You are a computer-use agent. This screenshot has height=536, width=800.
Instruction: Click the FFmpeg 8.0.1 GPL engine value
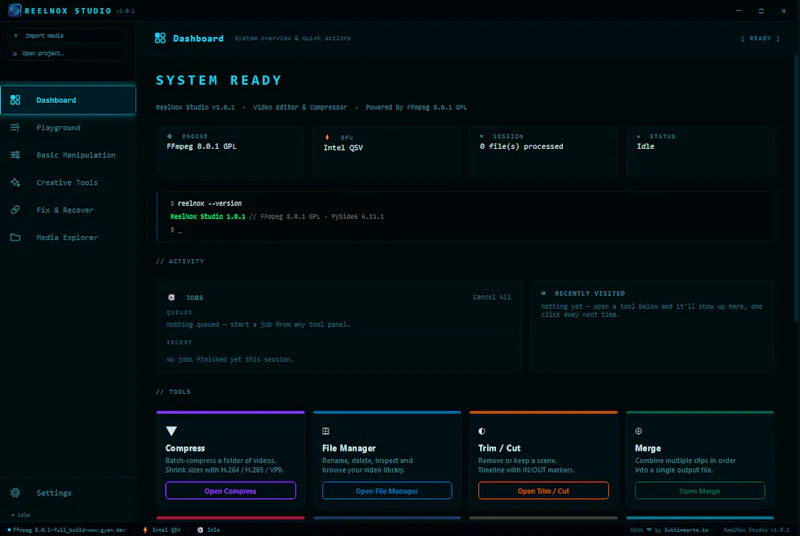202,146
